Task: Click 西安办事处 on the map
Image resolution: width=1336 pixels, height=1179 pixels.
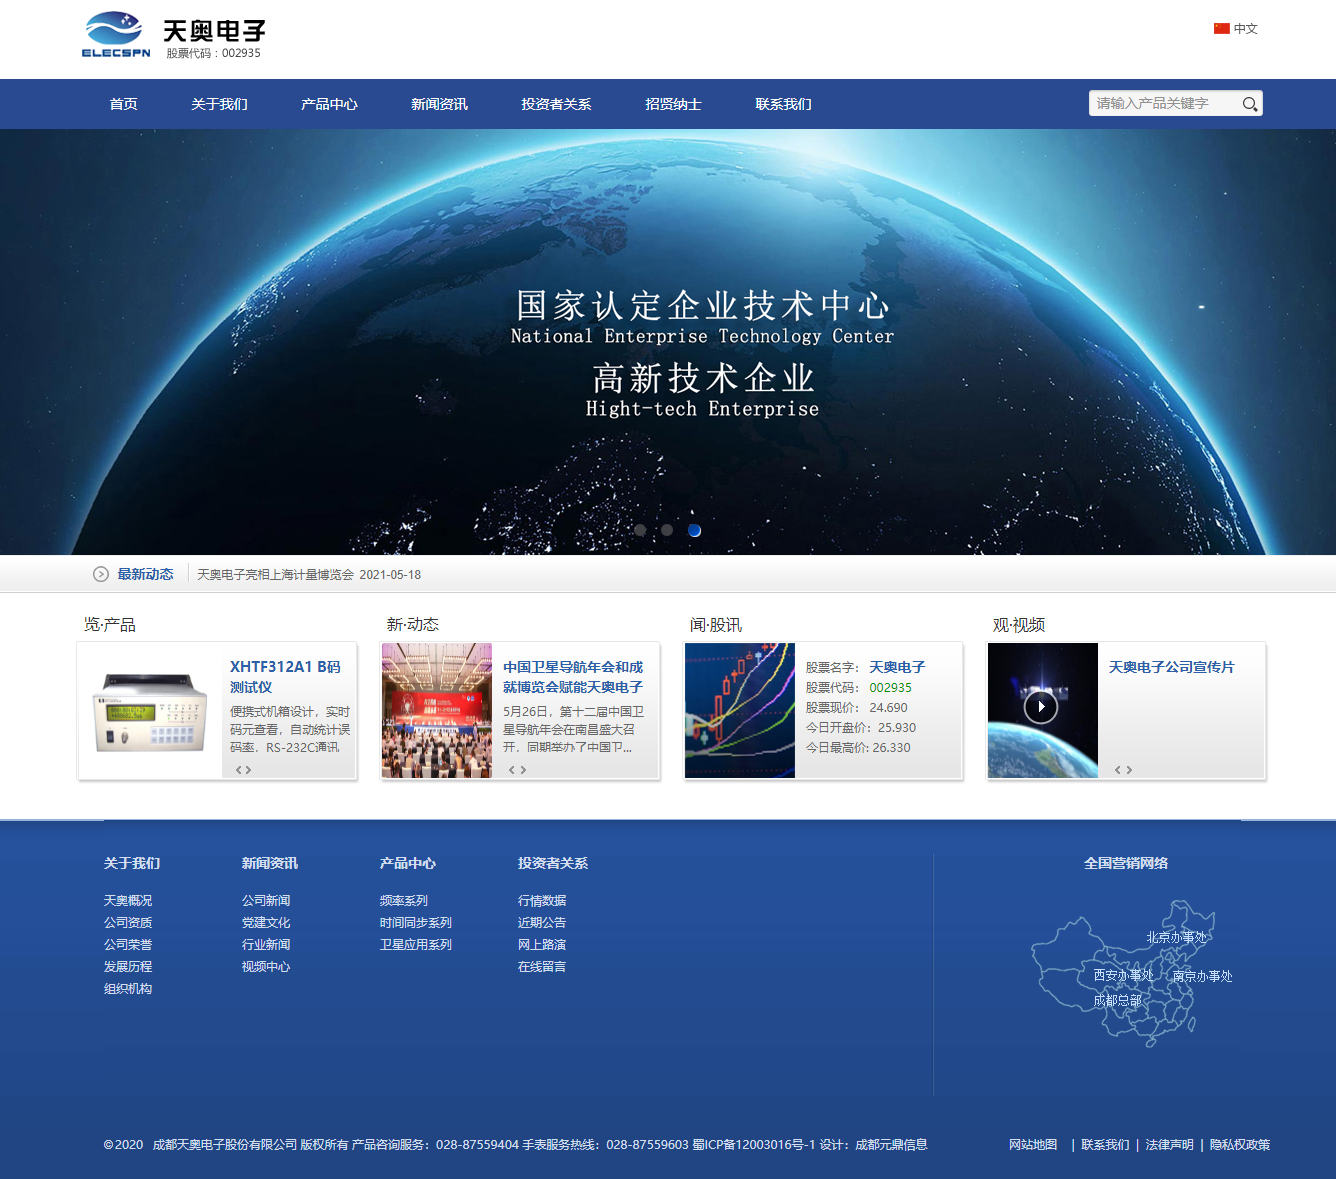Action: tap(1123, 975)
